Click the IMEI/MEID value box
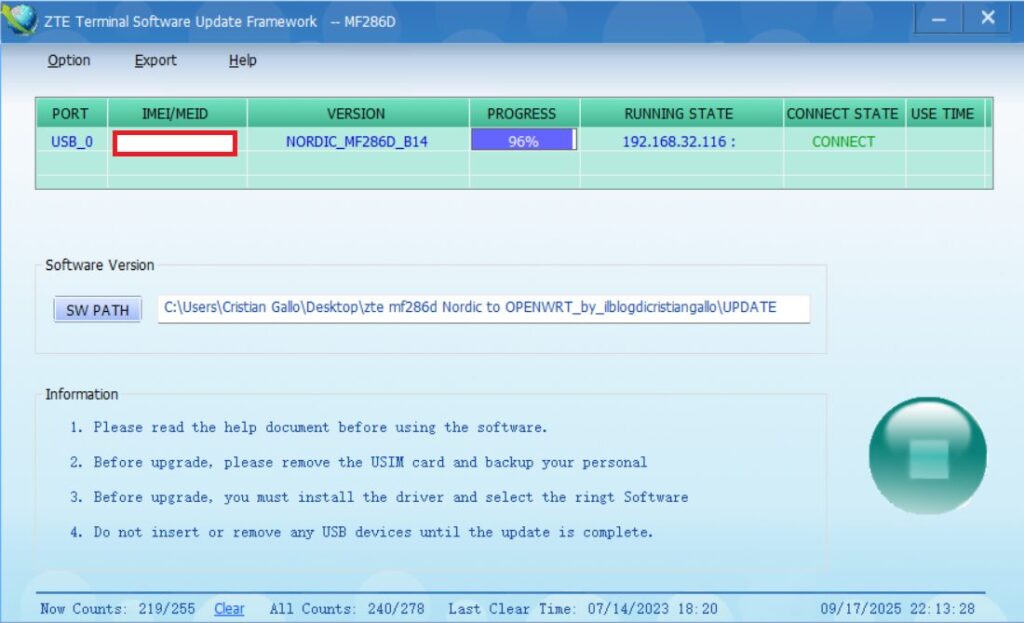The height and width of the screenshot is (623, 1024). [175, 143]
